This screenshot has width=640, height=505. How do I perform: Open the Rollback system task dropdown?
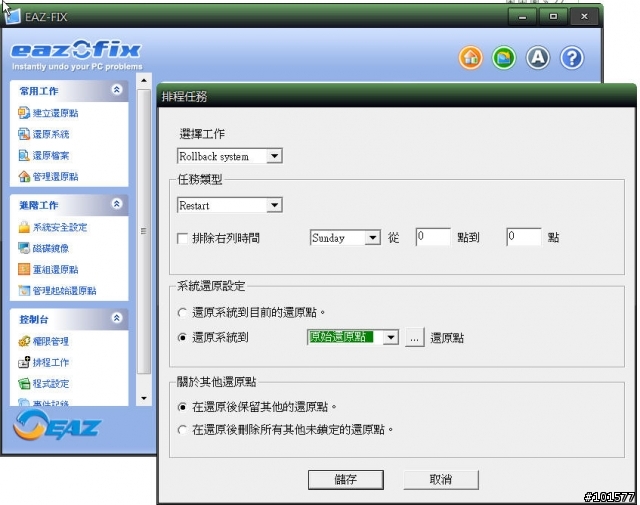pyautogui.click(x=230, y=156)
